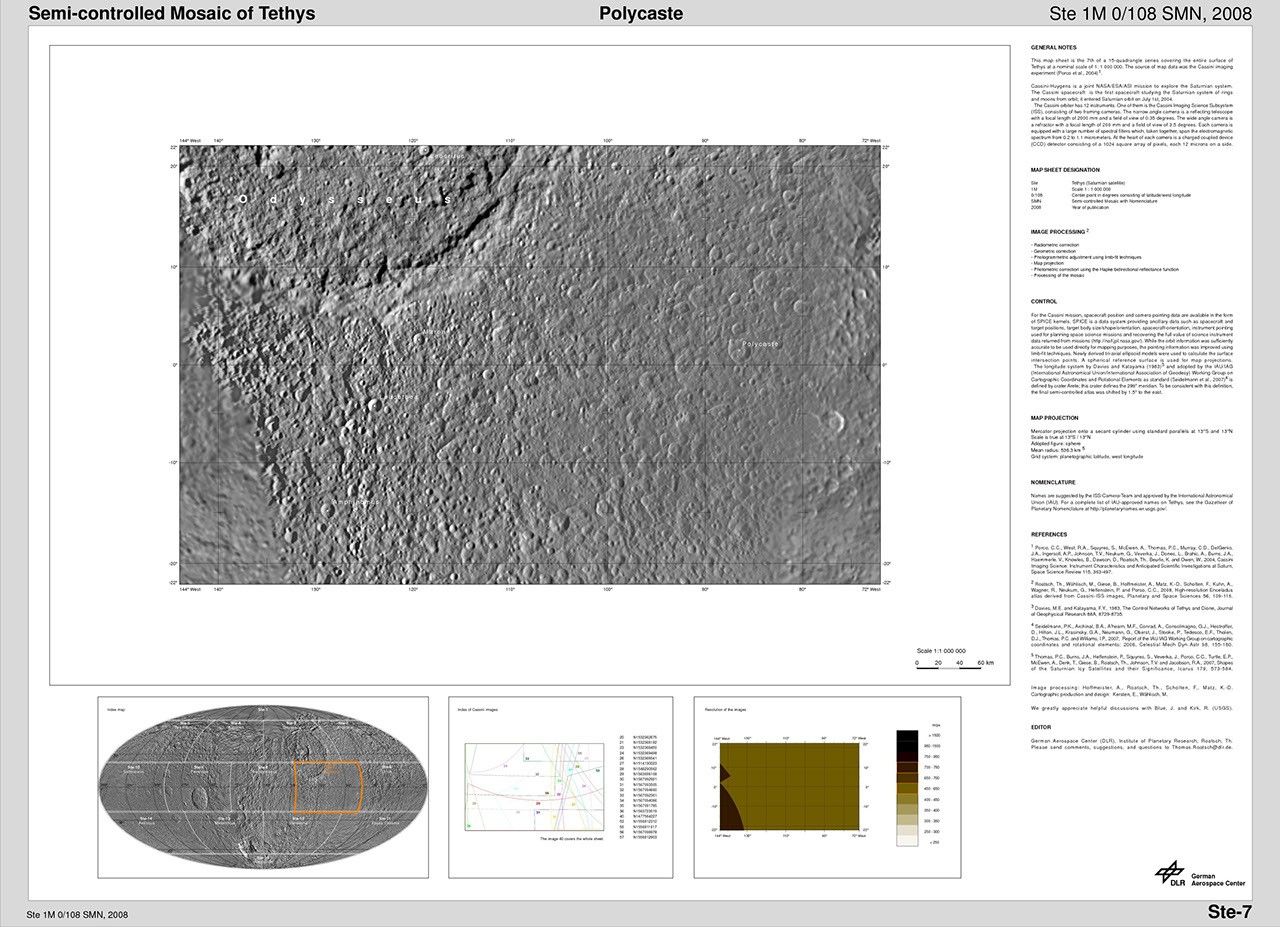Viewport: 1280px width, 927px height.
Task: Click the Ste-7 sheet label at bottom right
Action: coord(1229,911)
